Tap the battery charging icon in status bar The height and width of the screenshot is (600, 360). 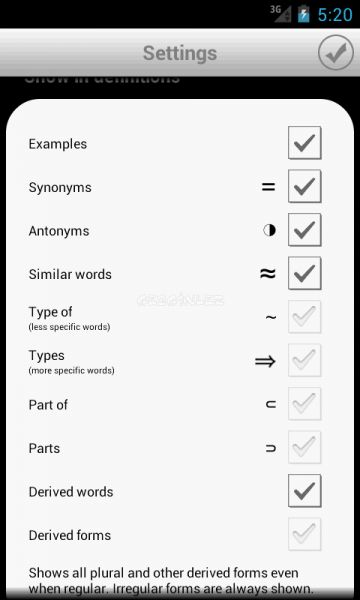[x=303, y=15]
